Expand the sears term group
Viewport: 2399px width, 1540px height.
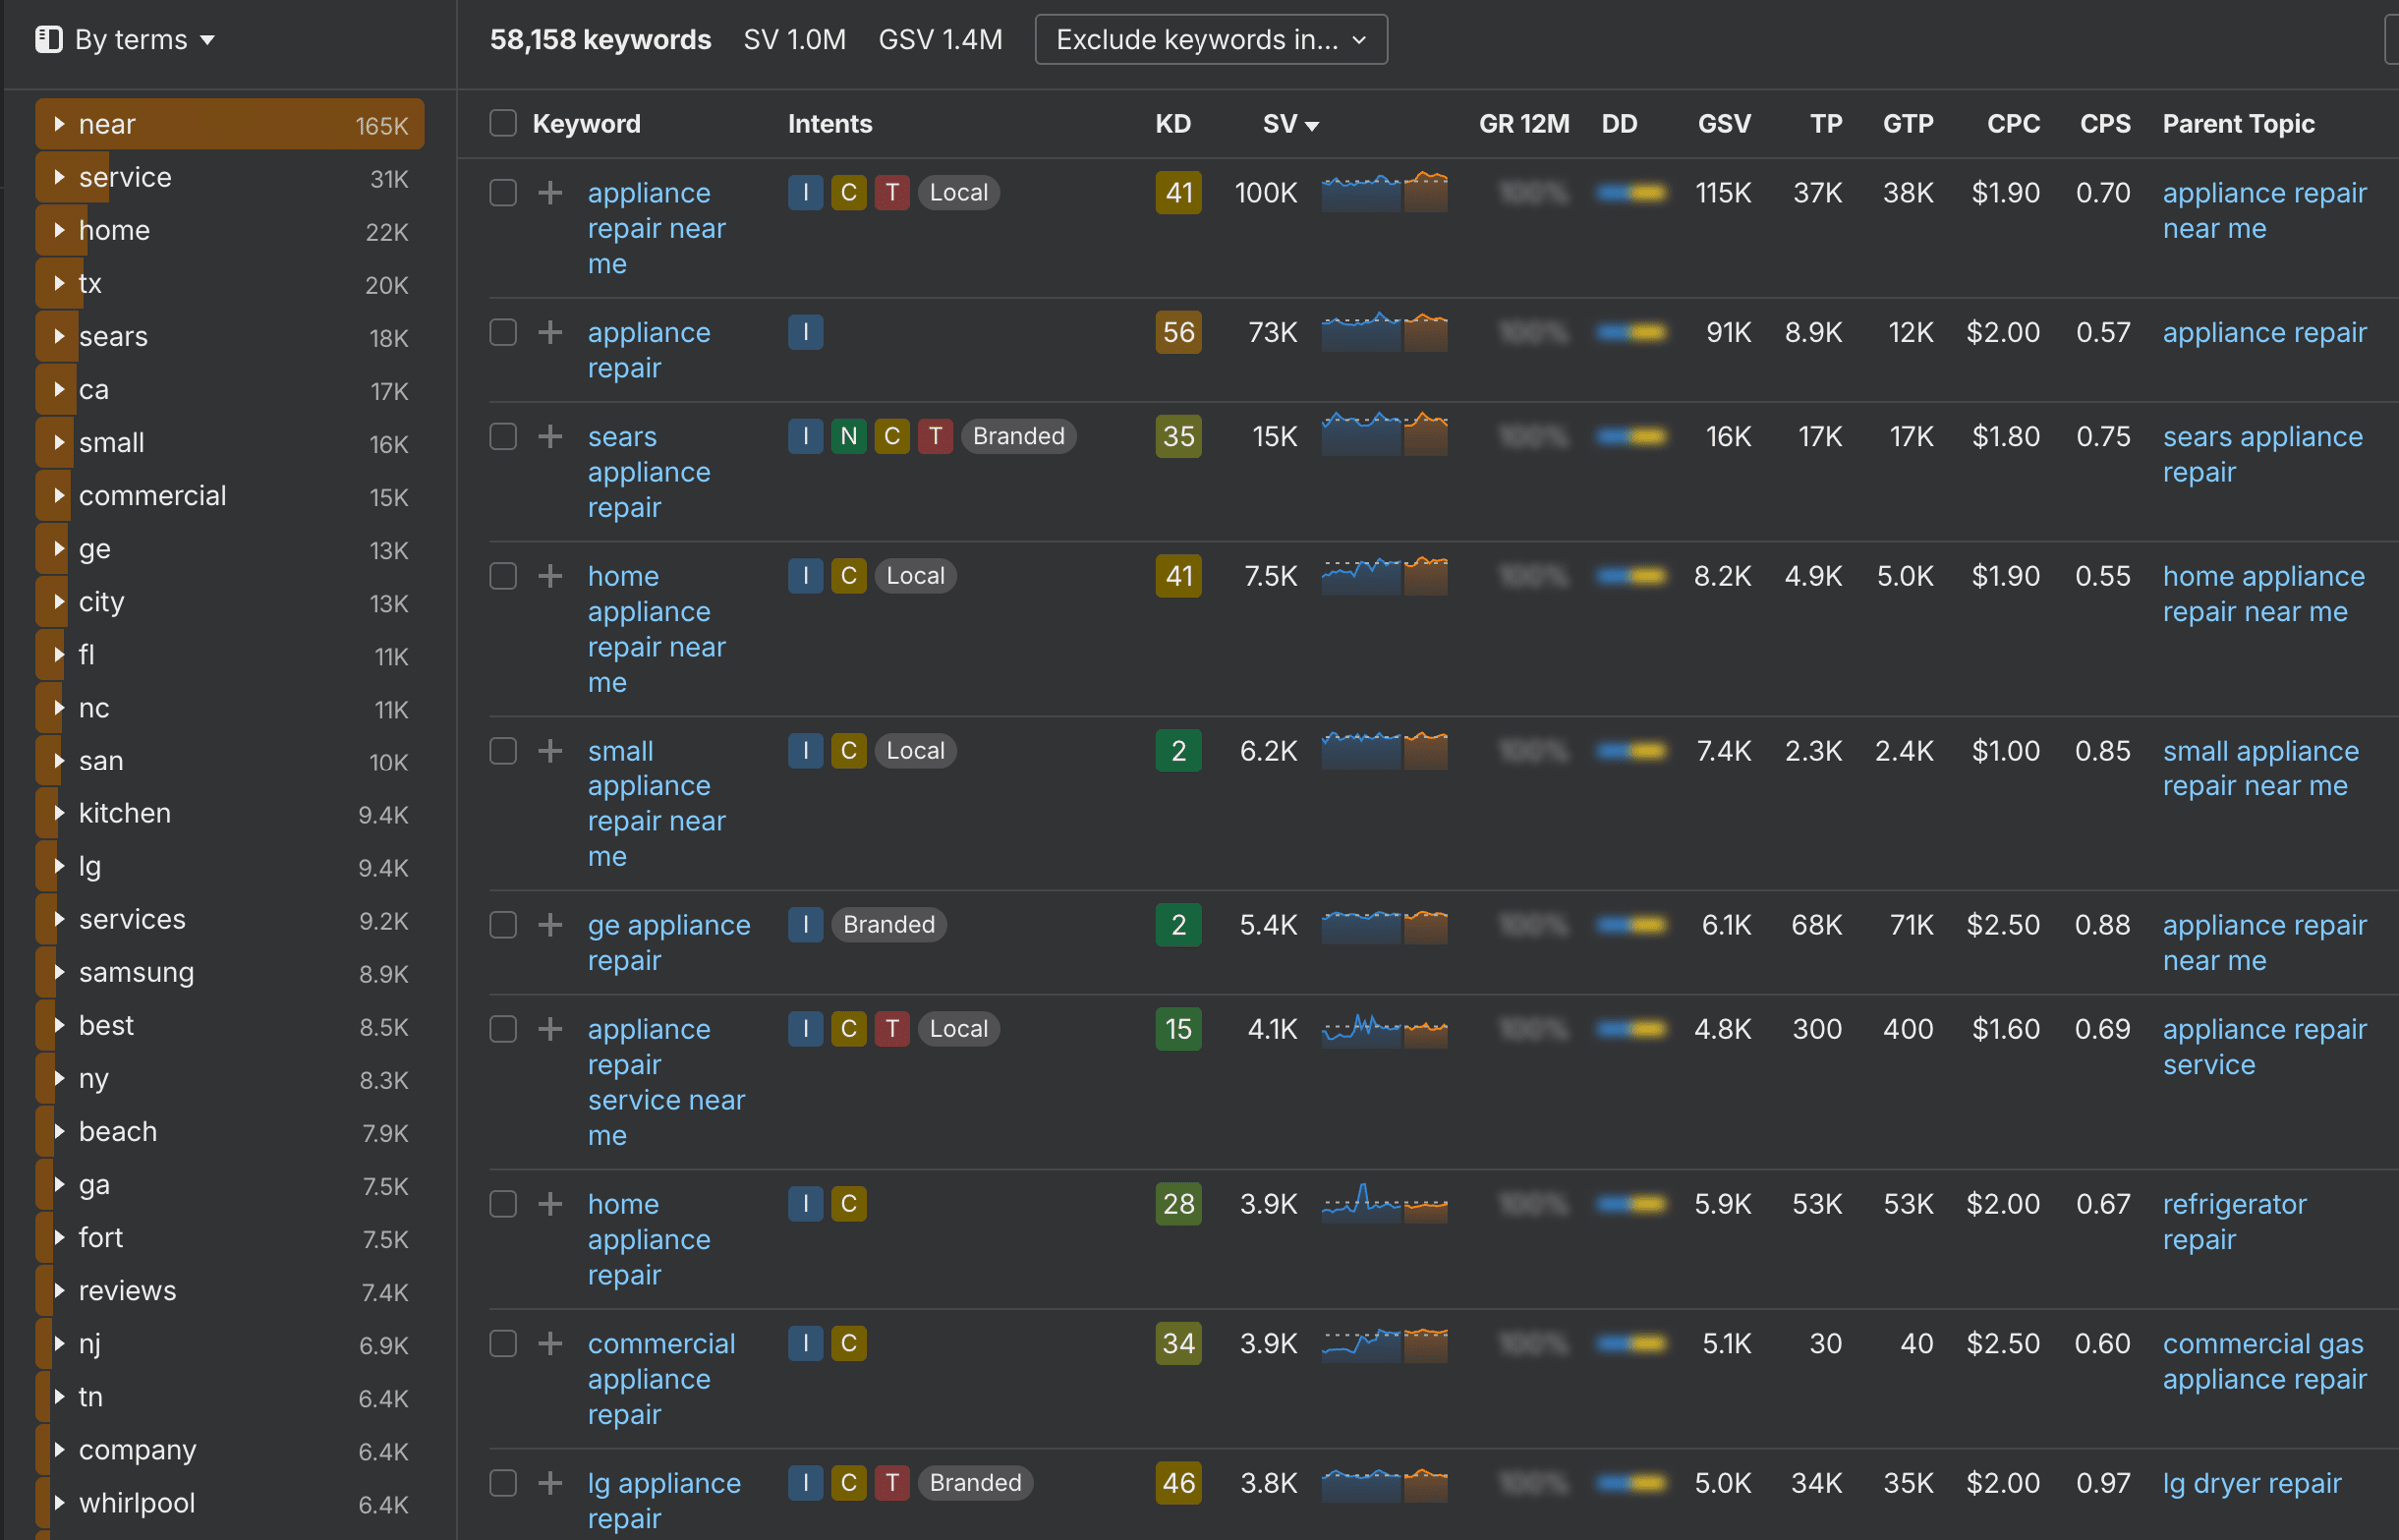pos(59,336)
